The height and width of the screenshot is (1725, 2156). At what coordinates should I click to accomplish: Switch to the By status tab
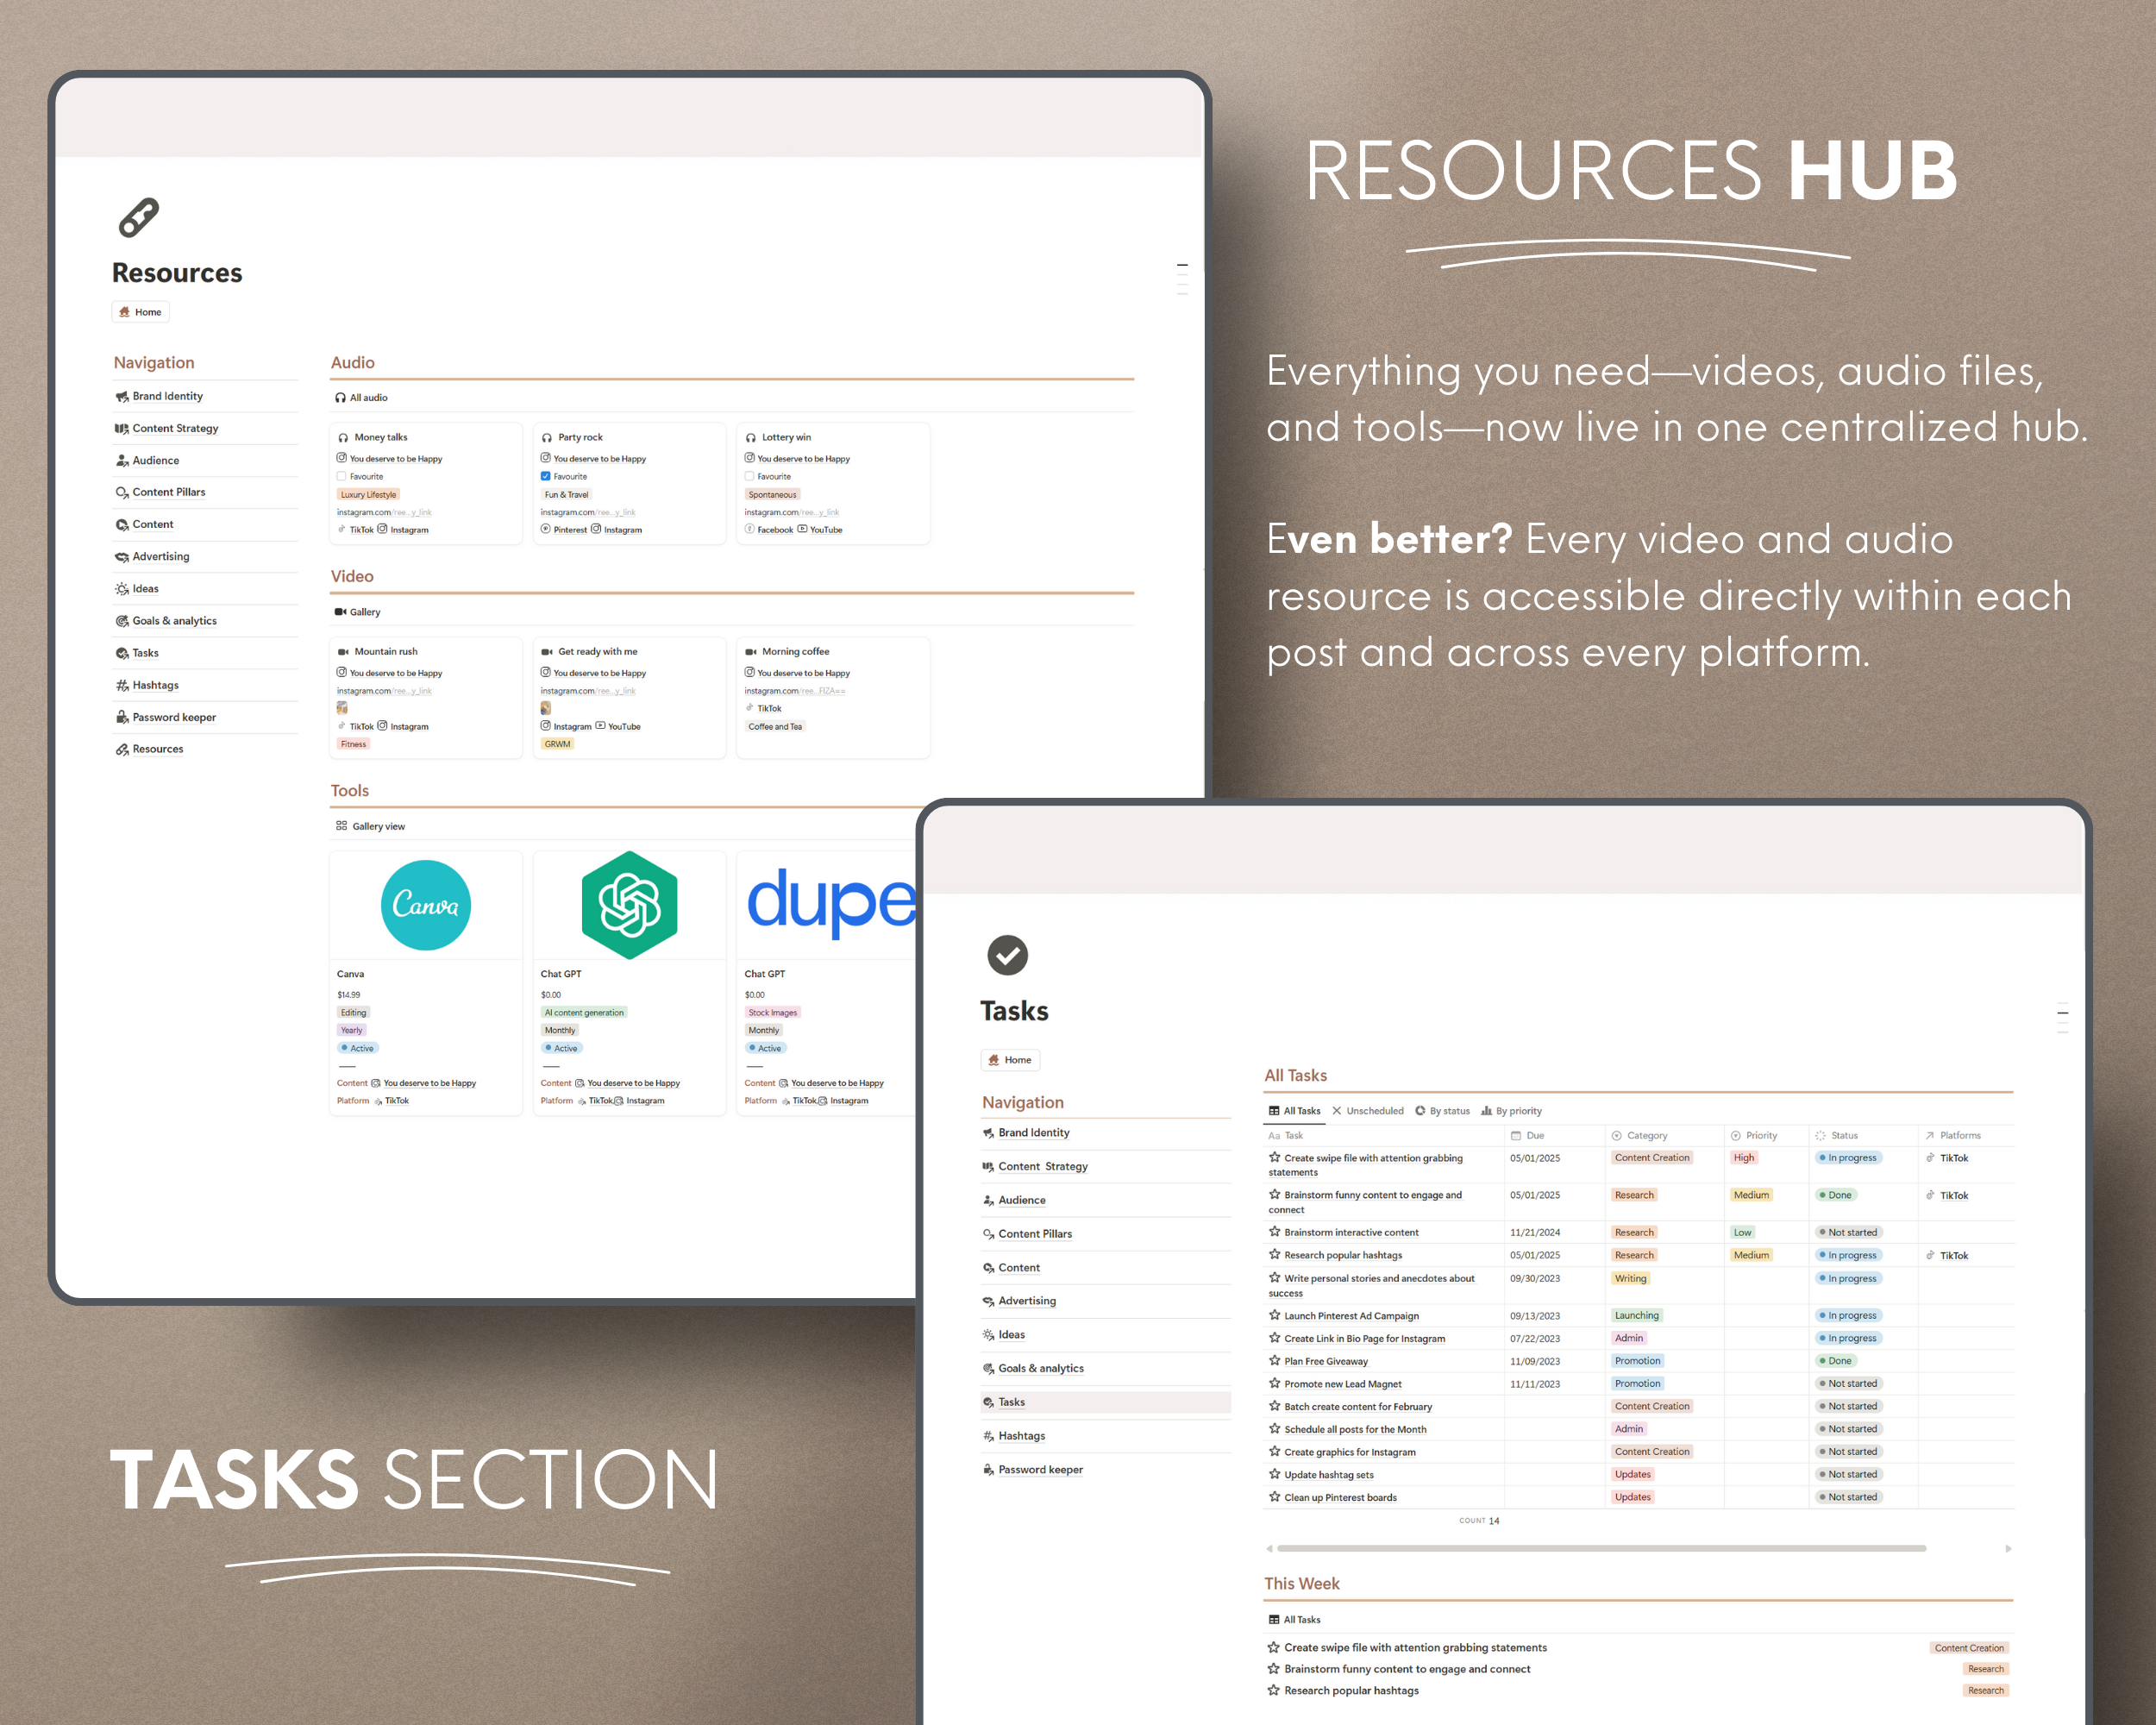(1442, 1111)
